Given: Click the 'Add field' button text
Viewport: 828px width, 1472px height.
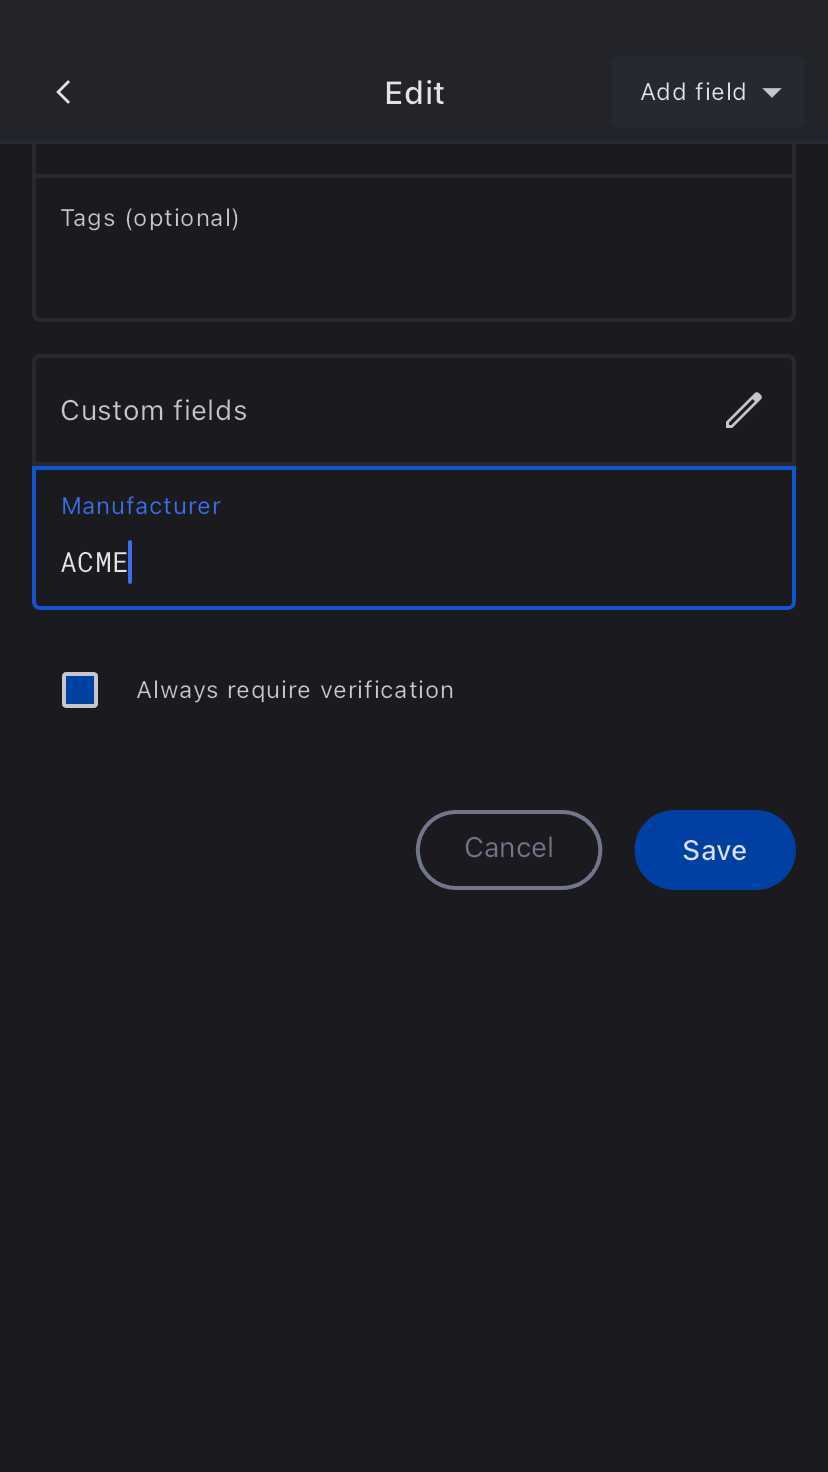Looking at the screenshot, I should pyautogui.click(x=693, y=92).
